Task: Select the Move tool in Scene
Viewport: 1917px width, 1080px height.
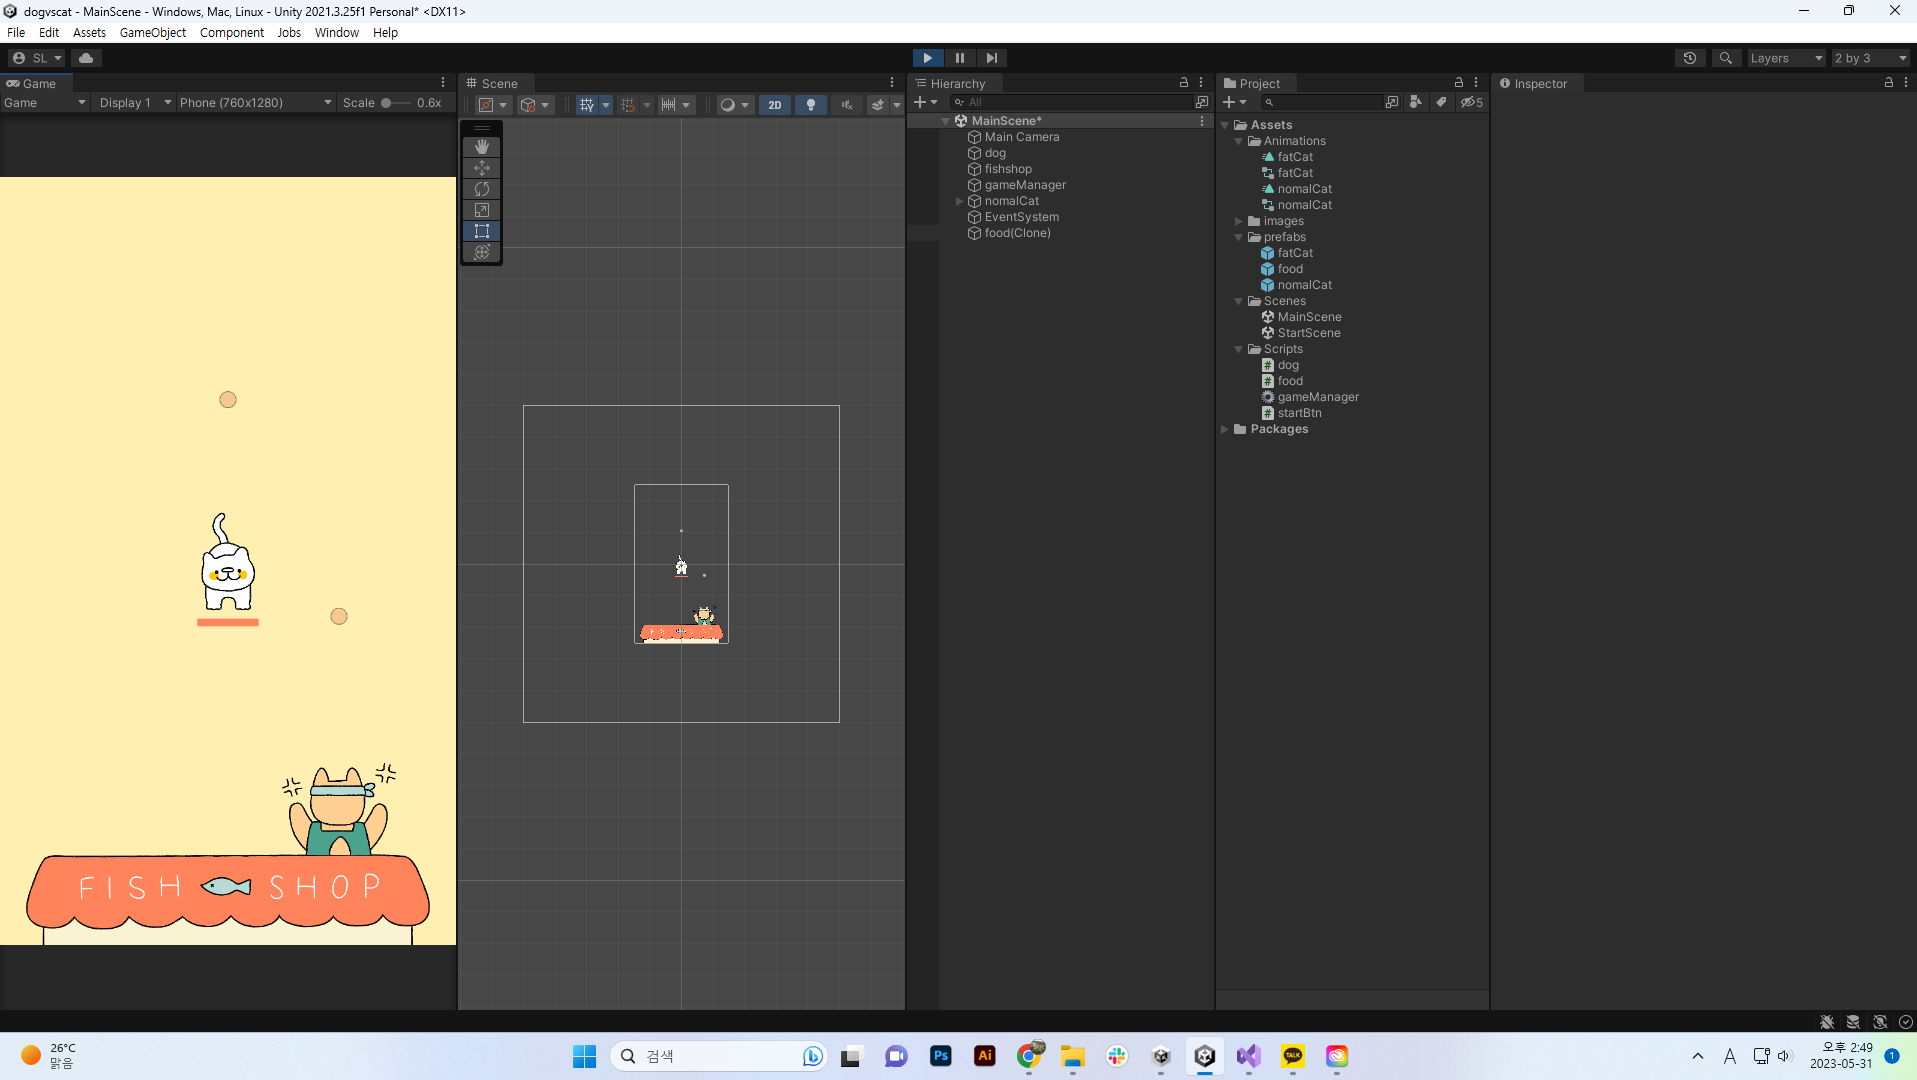Action: [x=482, y=168]
